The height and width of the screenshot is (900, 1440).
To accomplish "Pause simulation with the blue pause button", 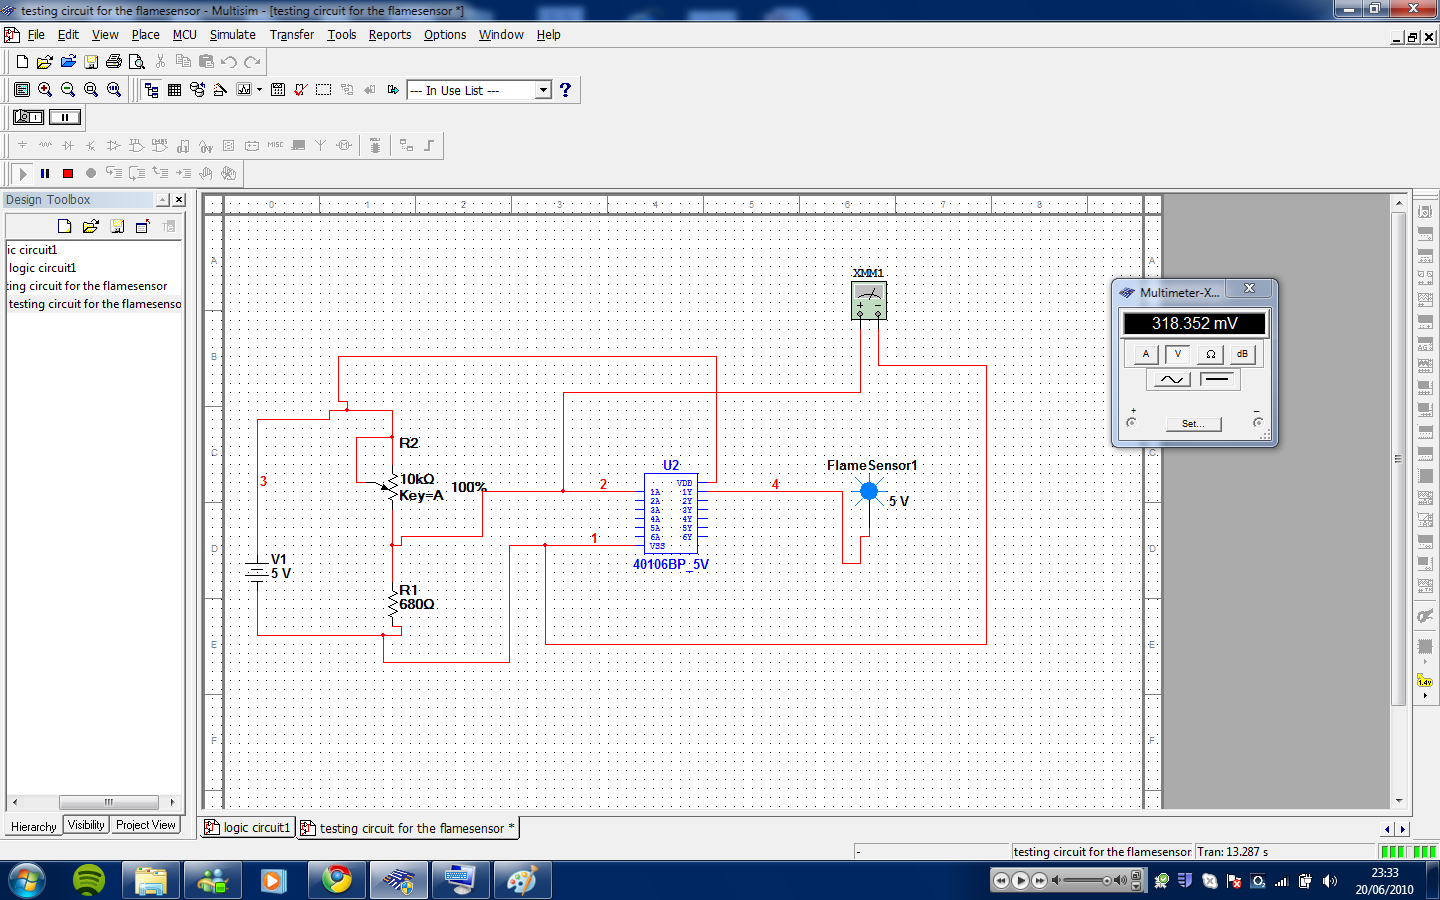I will [45, 173].
